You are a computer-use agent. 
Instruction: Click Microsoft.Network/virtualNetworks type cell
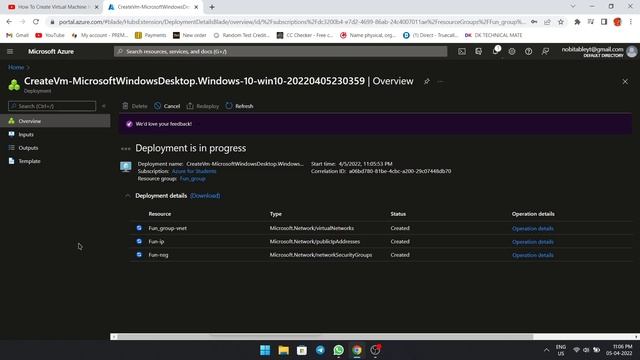tap(312, 228)
